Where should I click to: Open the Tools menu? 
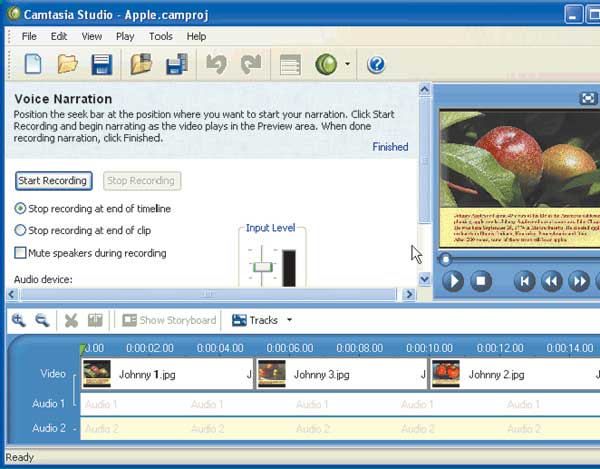pos(160,36)
